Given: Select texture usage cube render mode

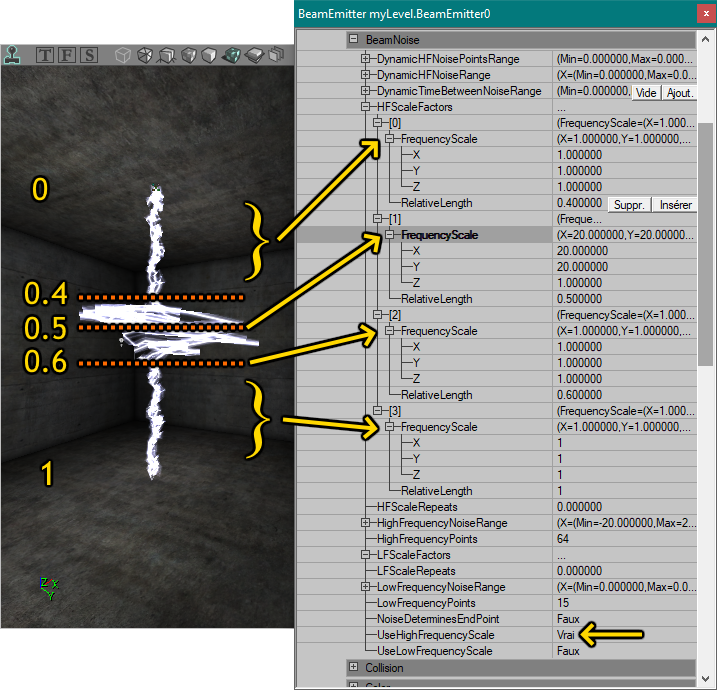Looking at the screenshot, I should 166,55.
